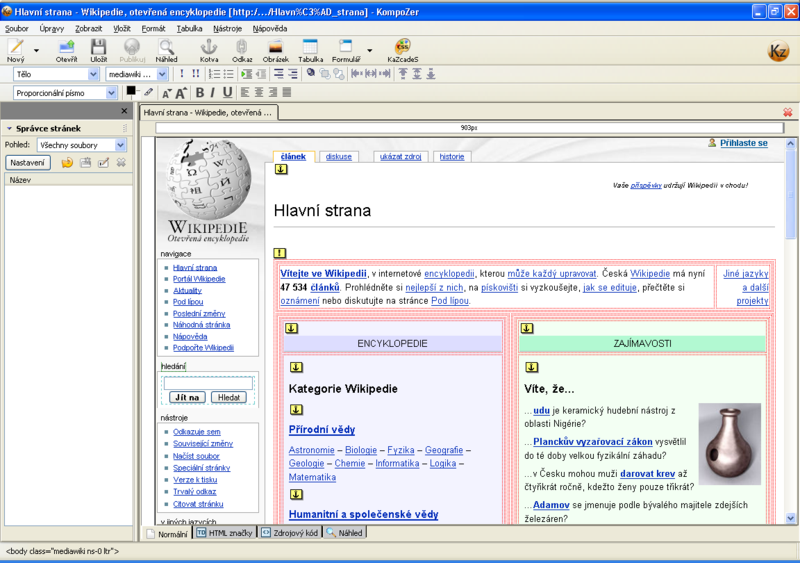Open the Tabulka menu in menu bar
Image resolution: width=800 pixels, height=563 pixels.
pyautogui.click(x=189, y=29)
